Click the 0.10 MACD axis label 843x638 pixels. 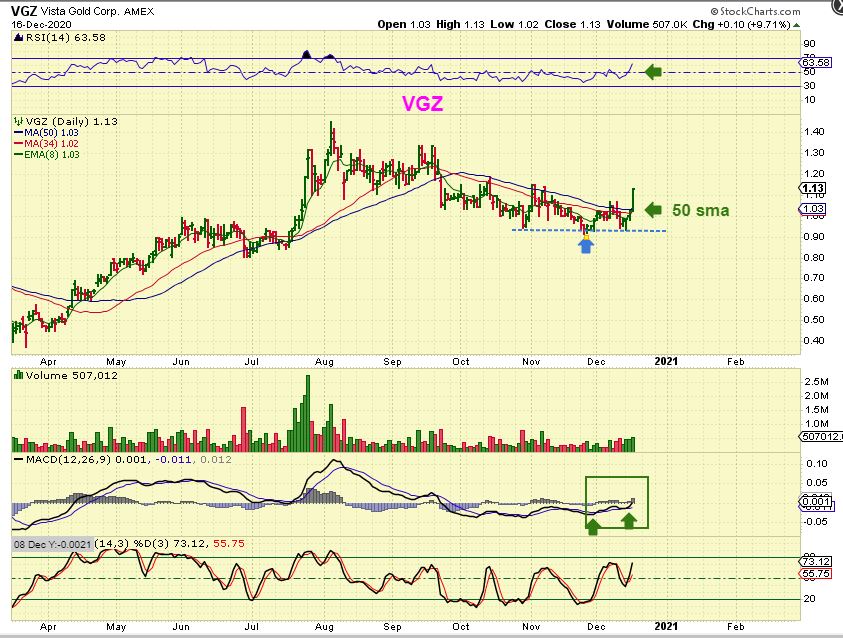click(x=817, y=463)
